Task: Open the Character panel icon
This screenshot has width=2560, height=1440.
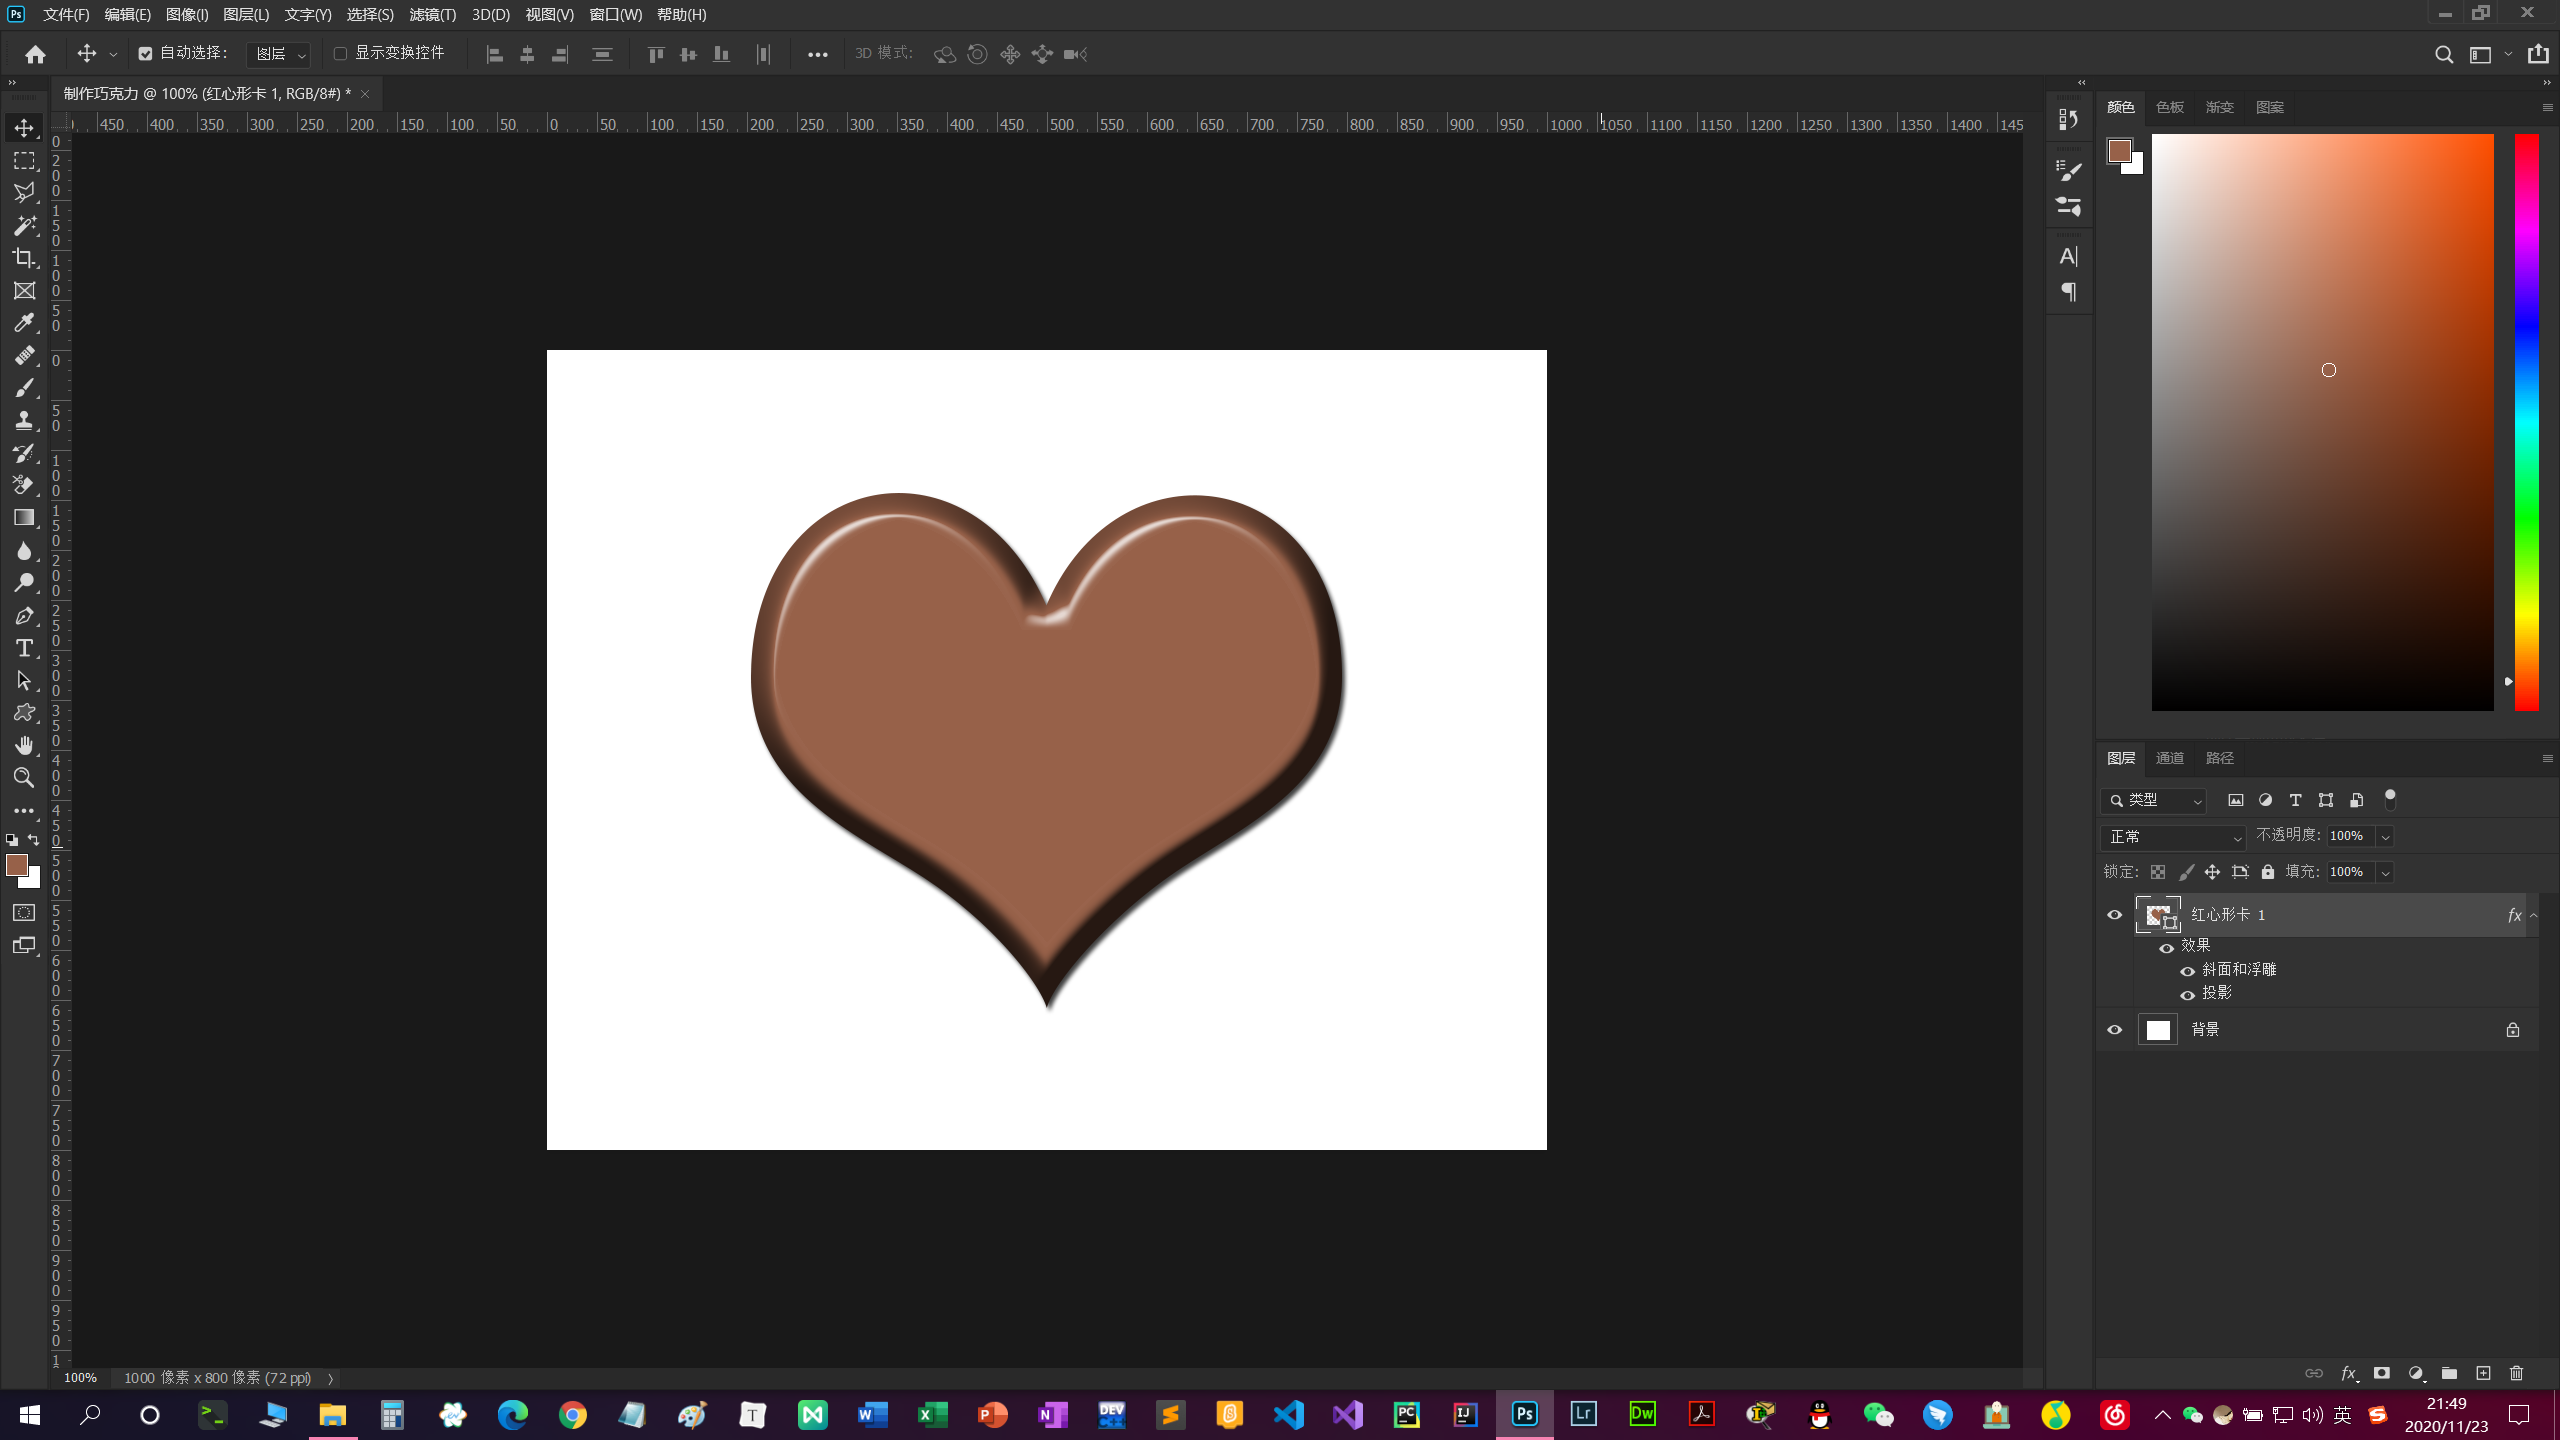Action: (2069, 256)
